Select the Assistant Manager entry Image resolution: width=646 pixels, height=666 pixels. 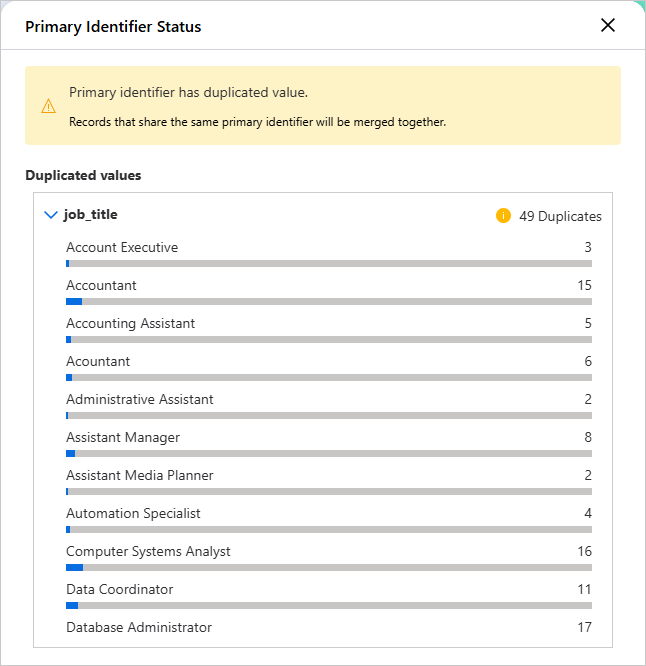coord(123,437)
